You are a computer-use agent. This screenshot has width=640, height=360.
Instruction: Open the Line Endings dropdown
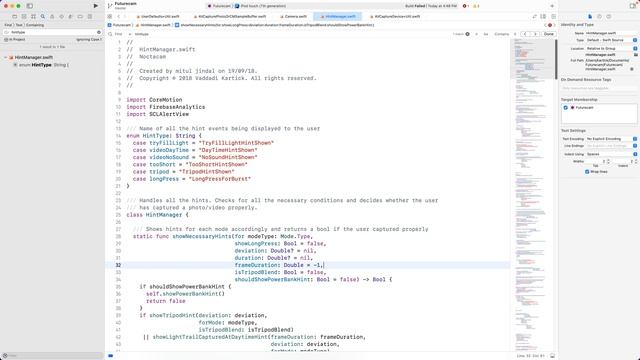pyautogui.click(x=611, y=146)
